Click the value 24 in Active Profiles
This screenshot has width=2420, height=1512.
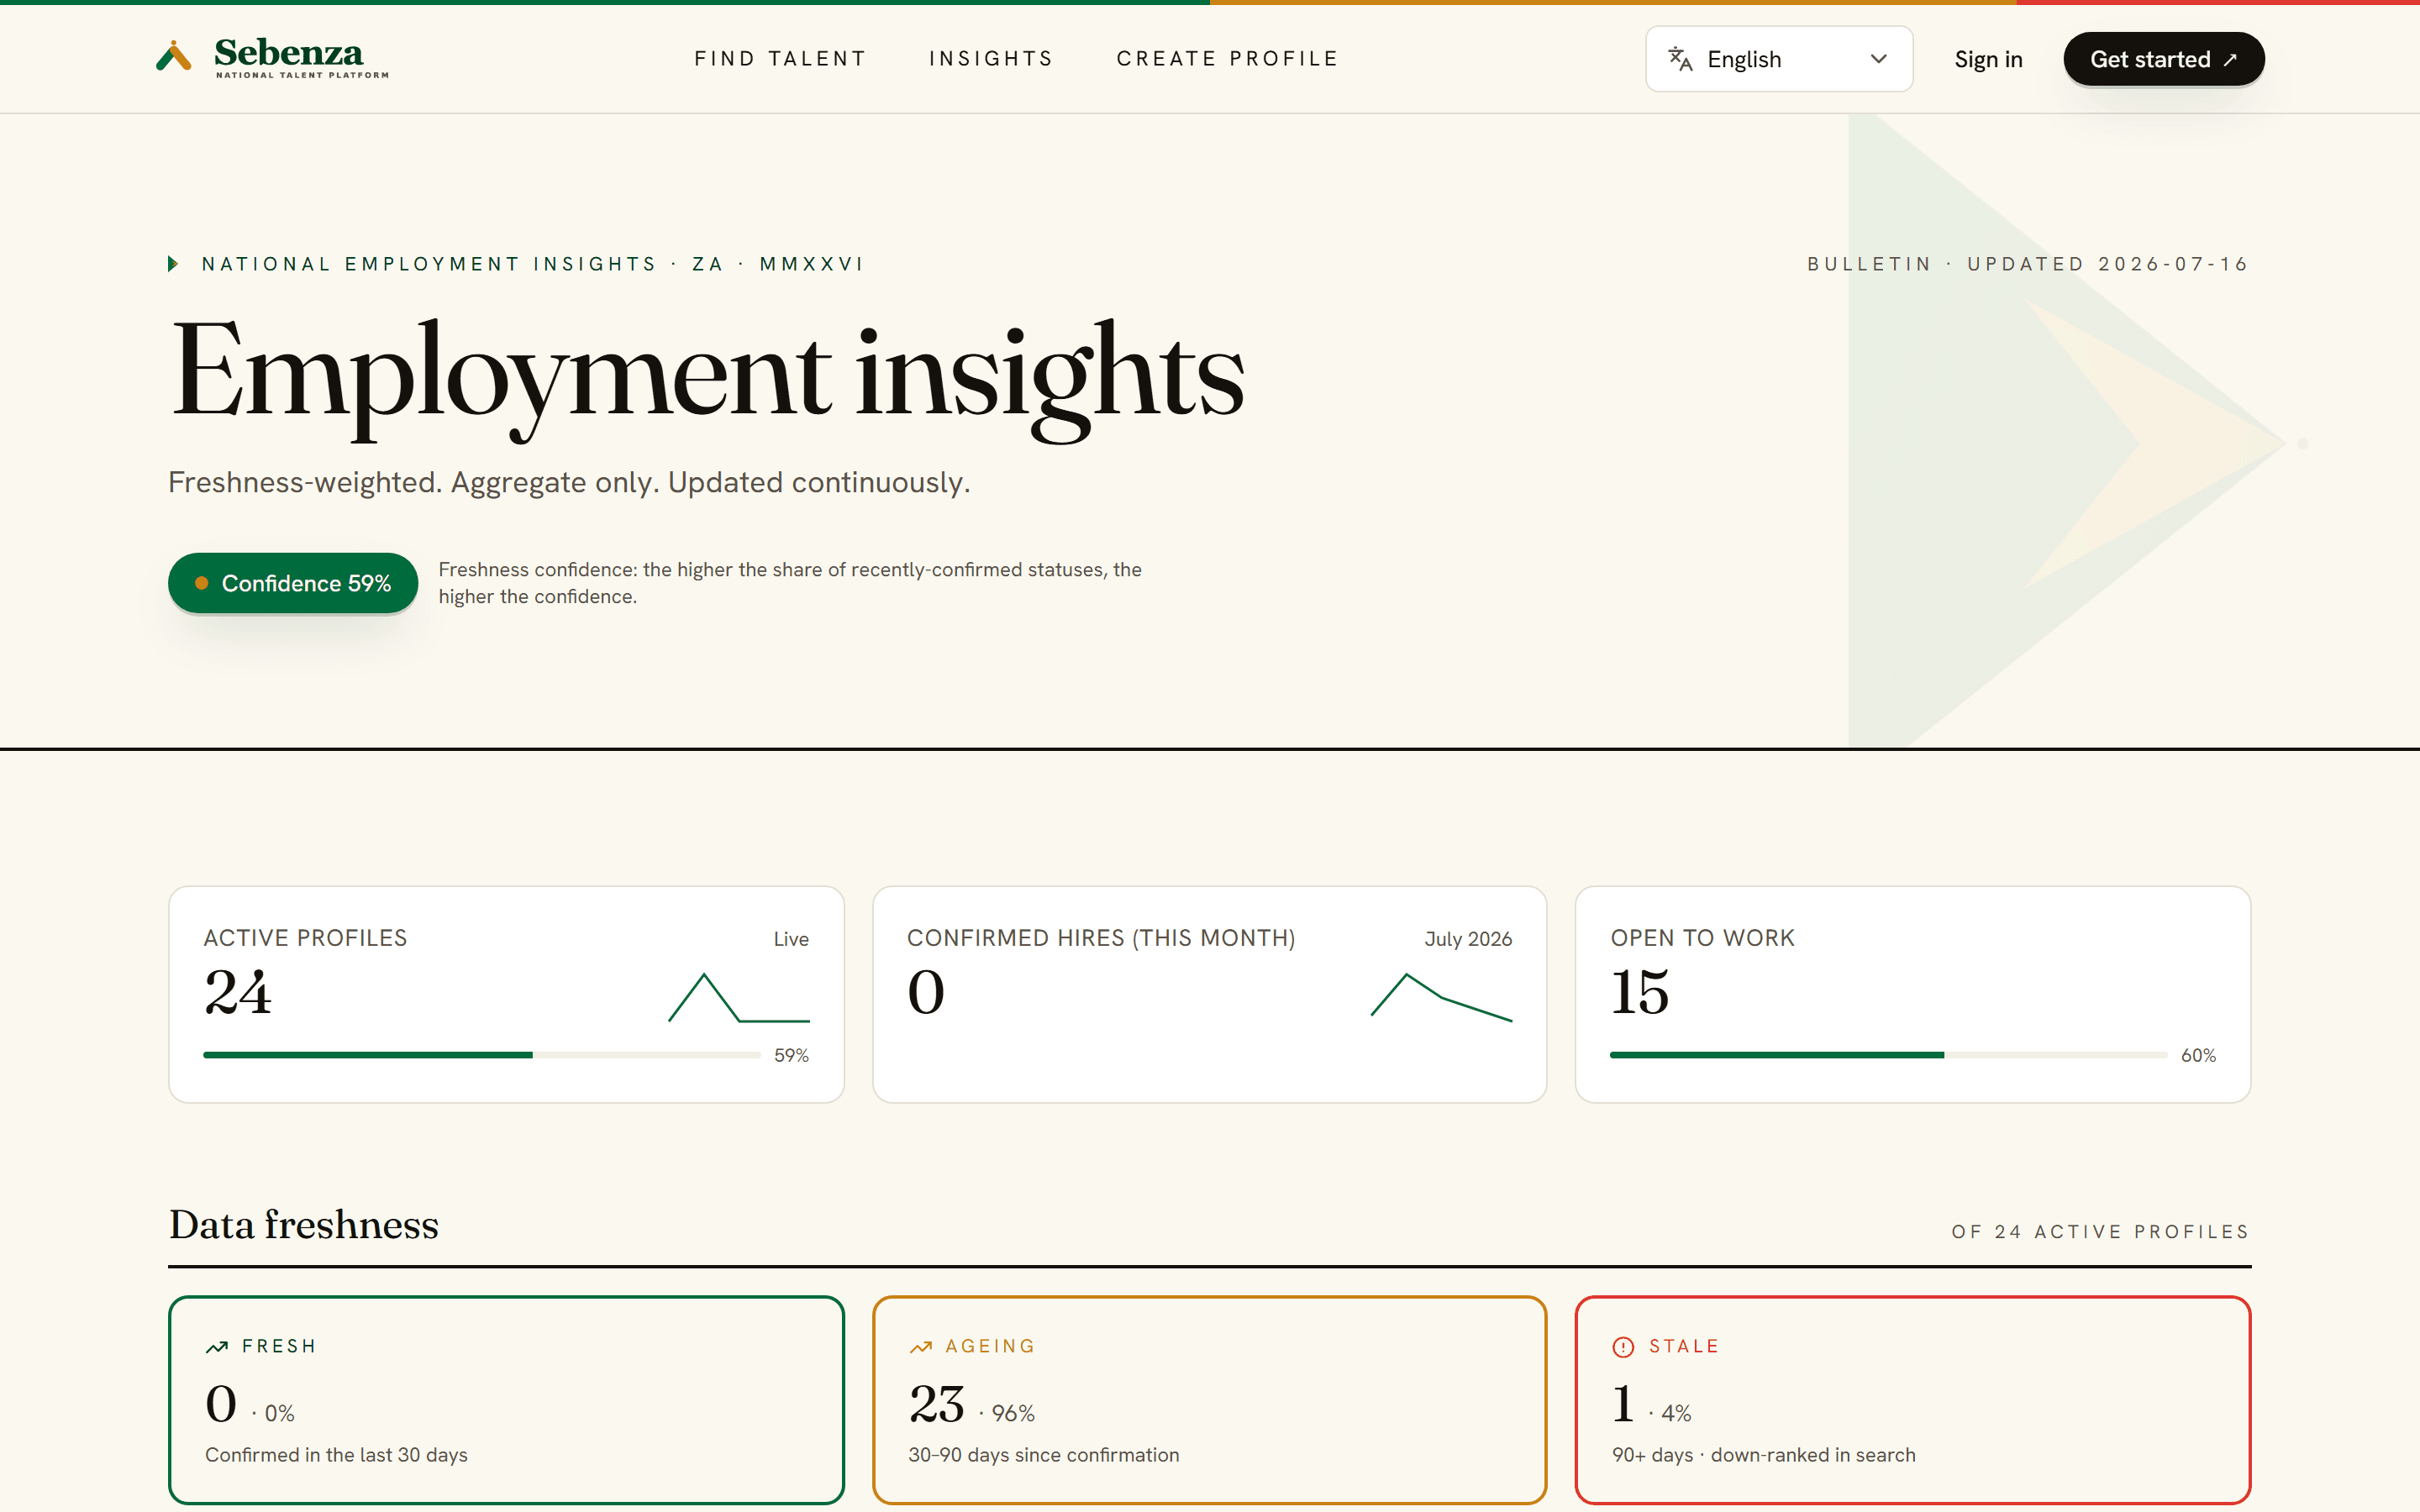238,993
